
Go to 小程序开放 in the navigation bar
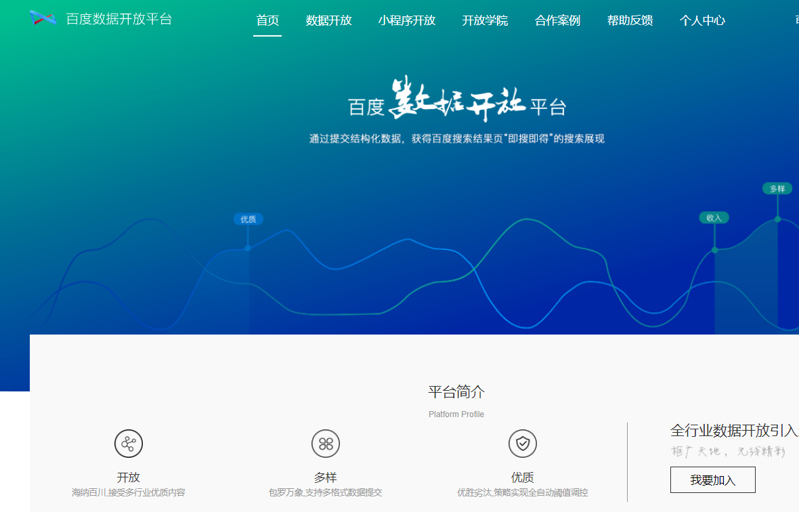(407, 20)
